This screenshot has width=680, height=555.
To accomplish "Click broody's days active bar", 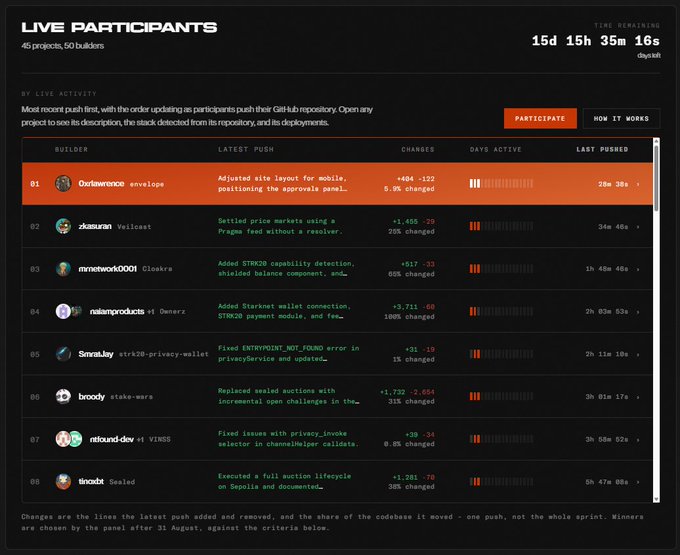I will point(501,396).
